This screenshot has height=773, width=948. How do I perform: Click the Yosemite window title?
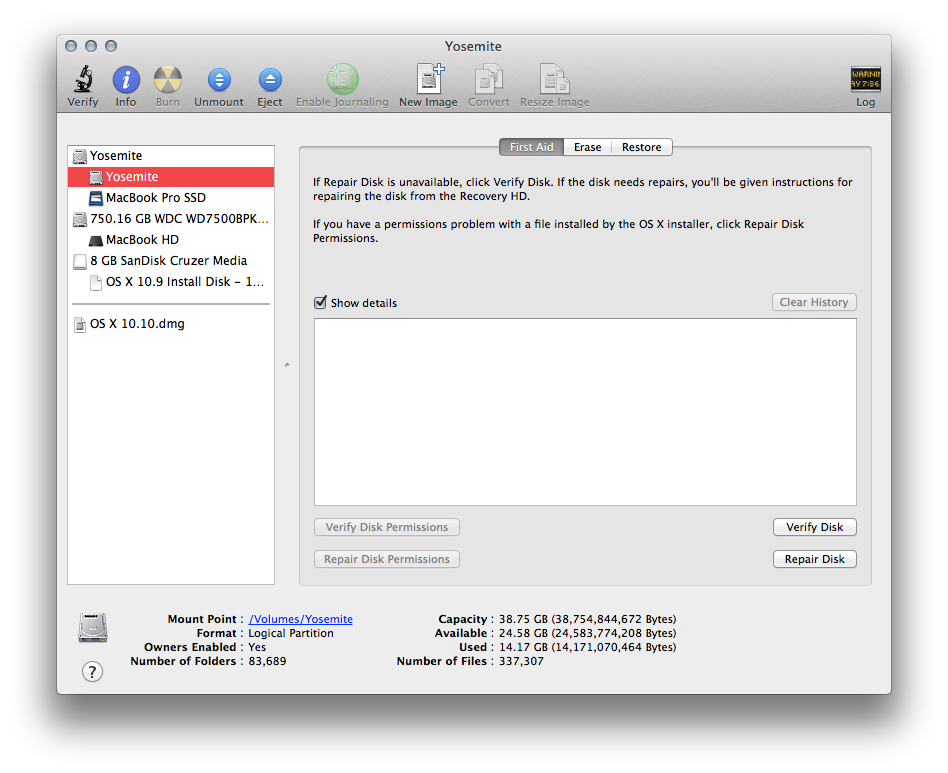473,46
